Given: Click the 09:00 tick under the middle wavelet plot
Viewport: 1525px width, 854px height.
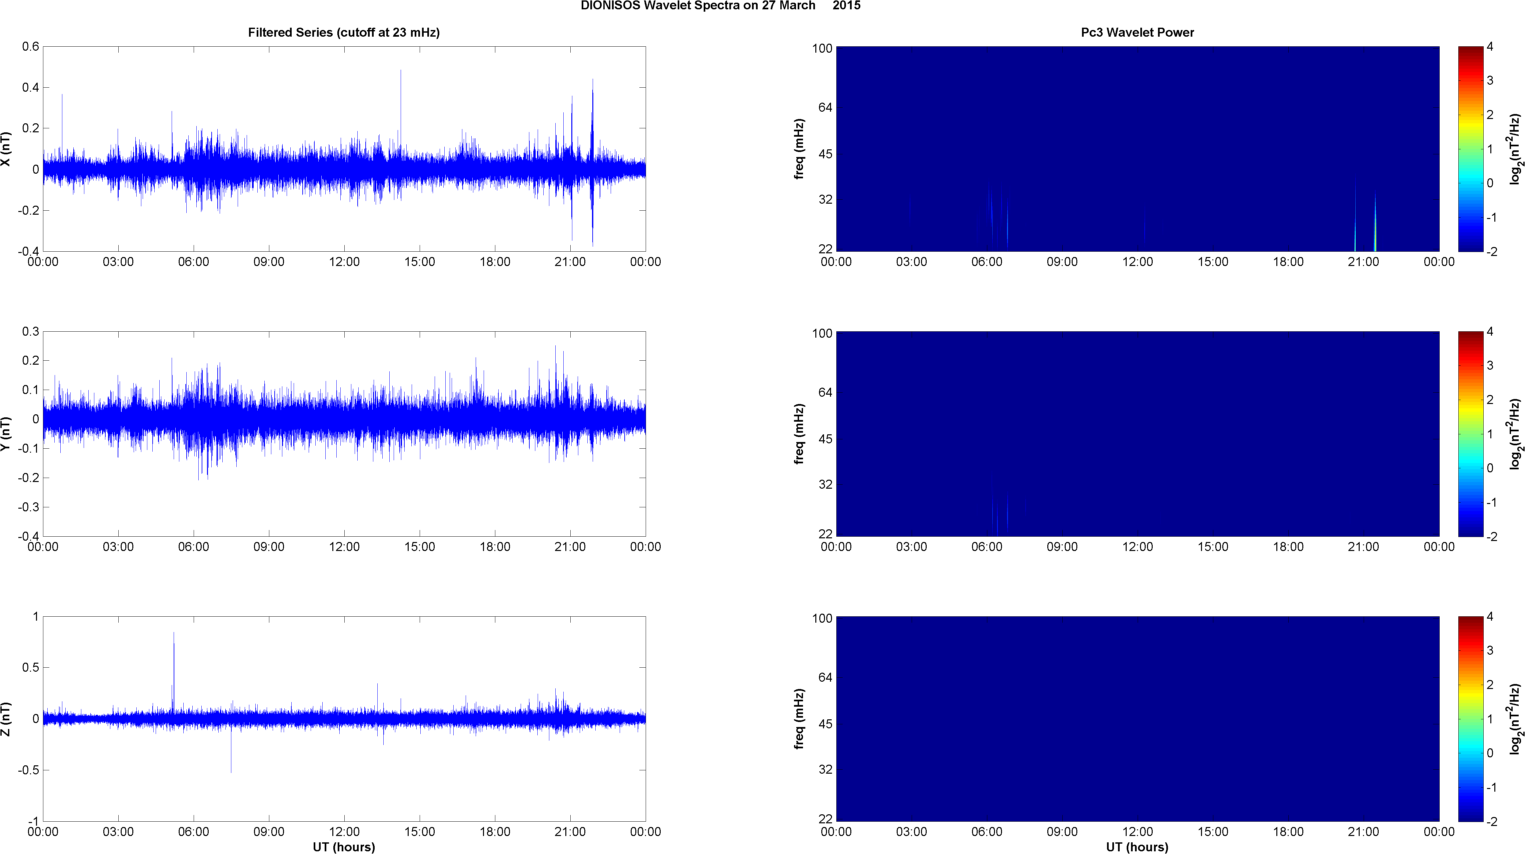Looking at the screenshot, I should coord(1062,547).
